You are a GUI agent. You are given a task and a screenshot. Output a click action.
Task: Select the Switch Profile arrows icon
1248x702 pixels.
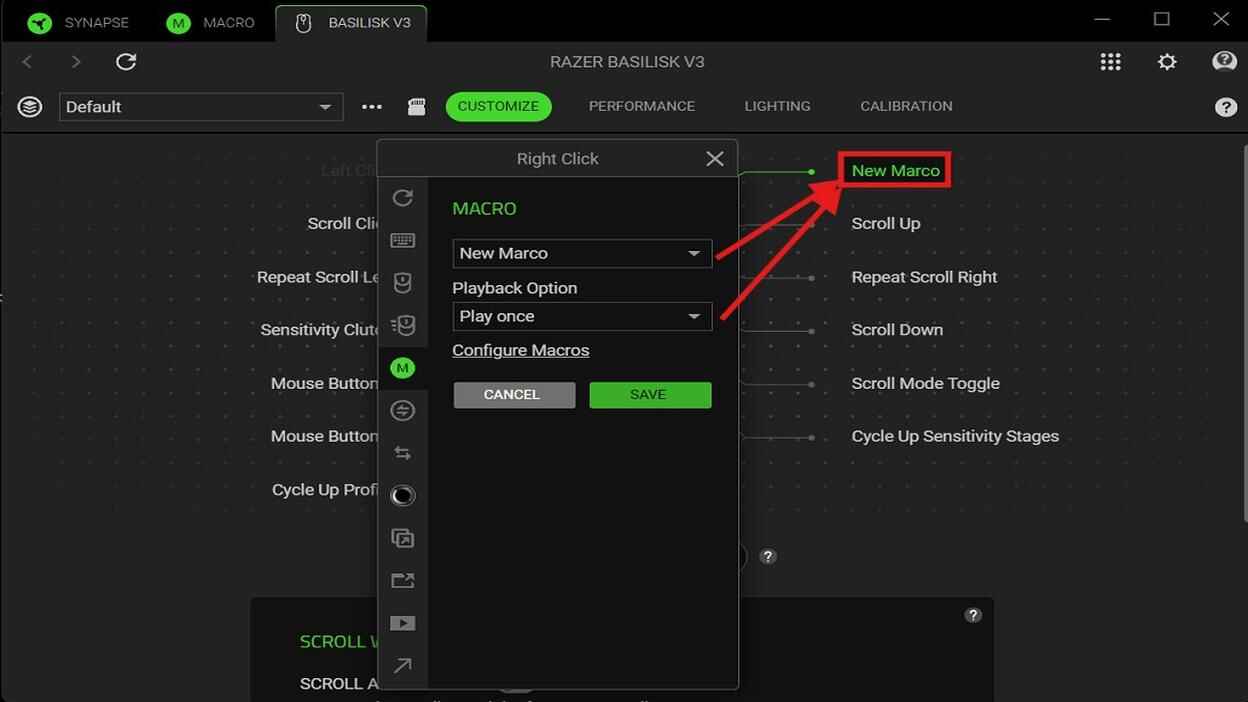pos(402,453)
